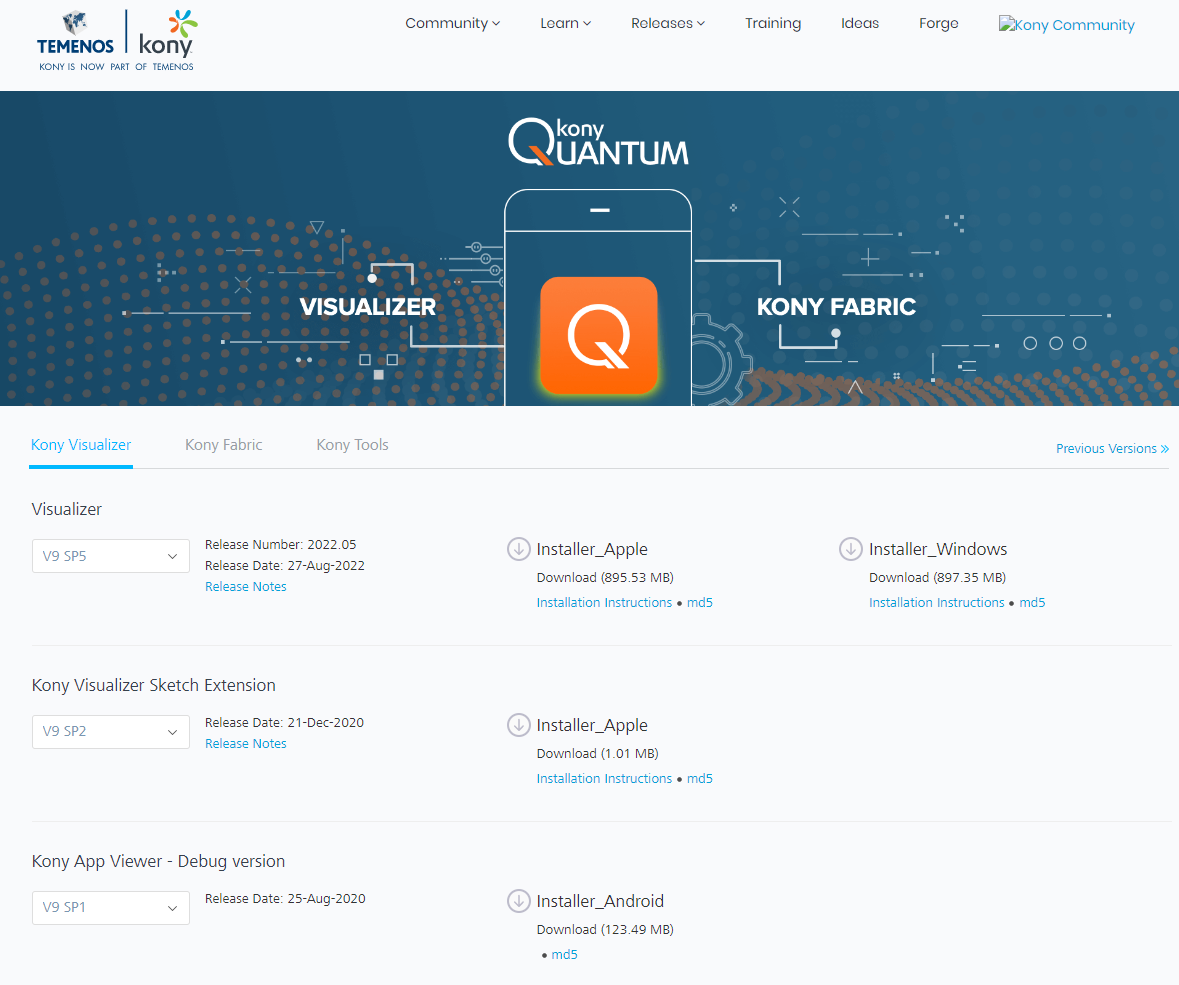Click the Kony Quantum banner logo
This screenshot has height=985, width=1179.
click(599, 141)
